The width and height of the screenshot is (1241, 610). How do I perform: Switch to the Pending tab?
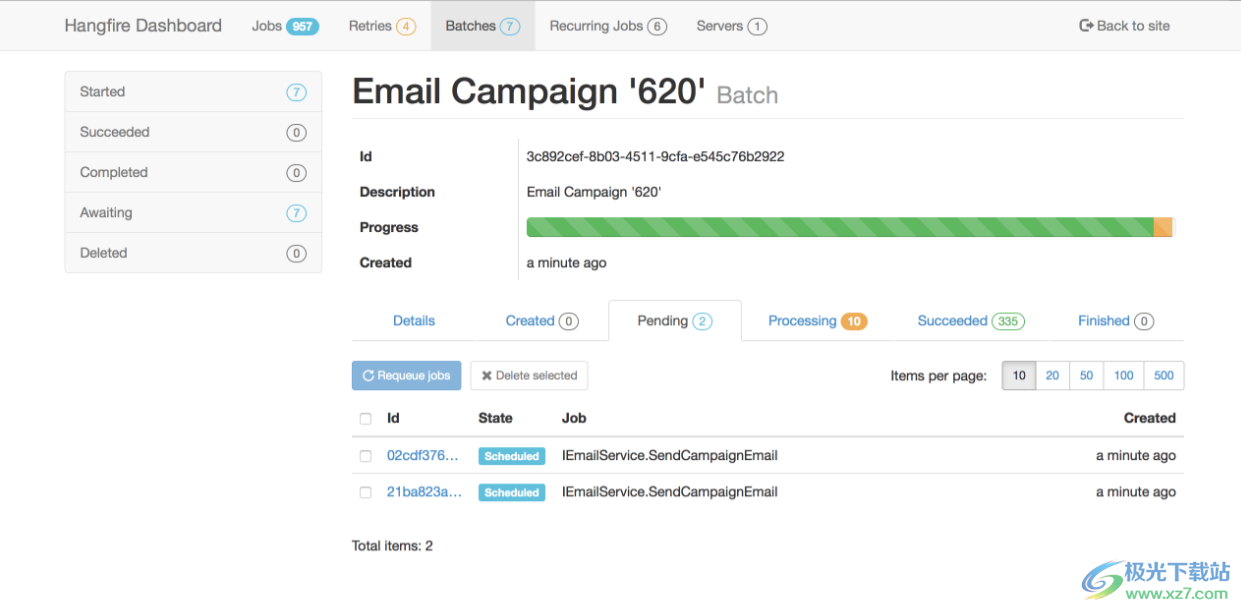(x=675, y=321)
